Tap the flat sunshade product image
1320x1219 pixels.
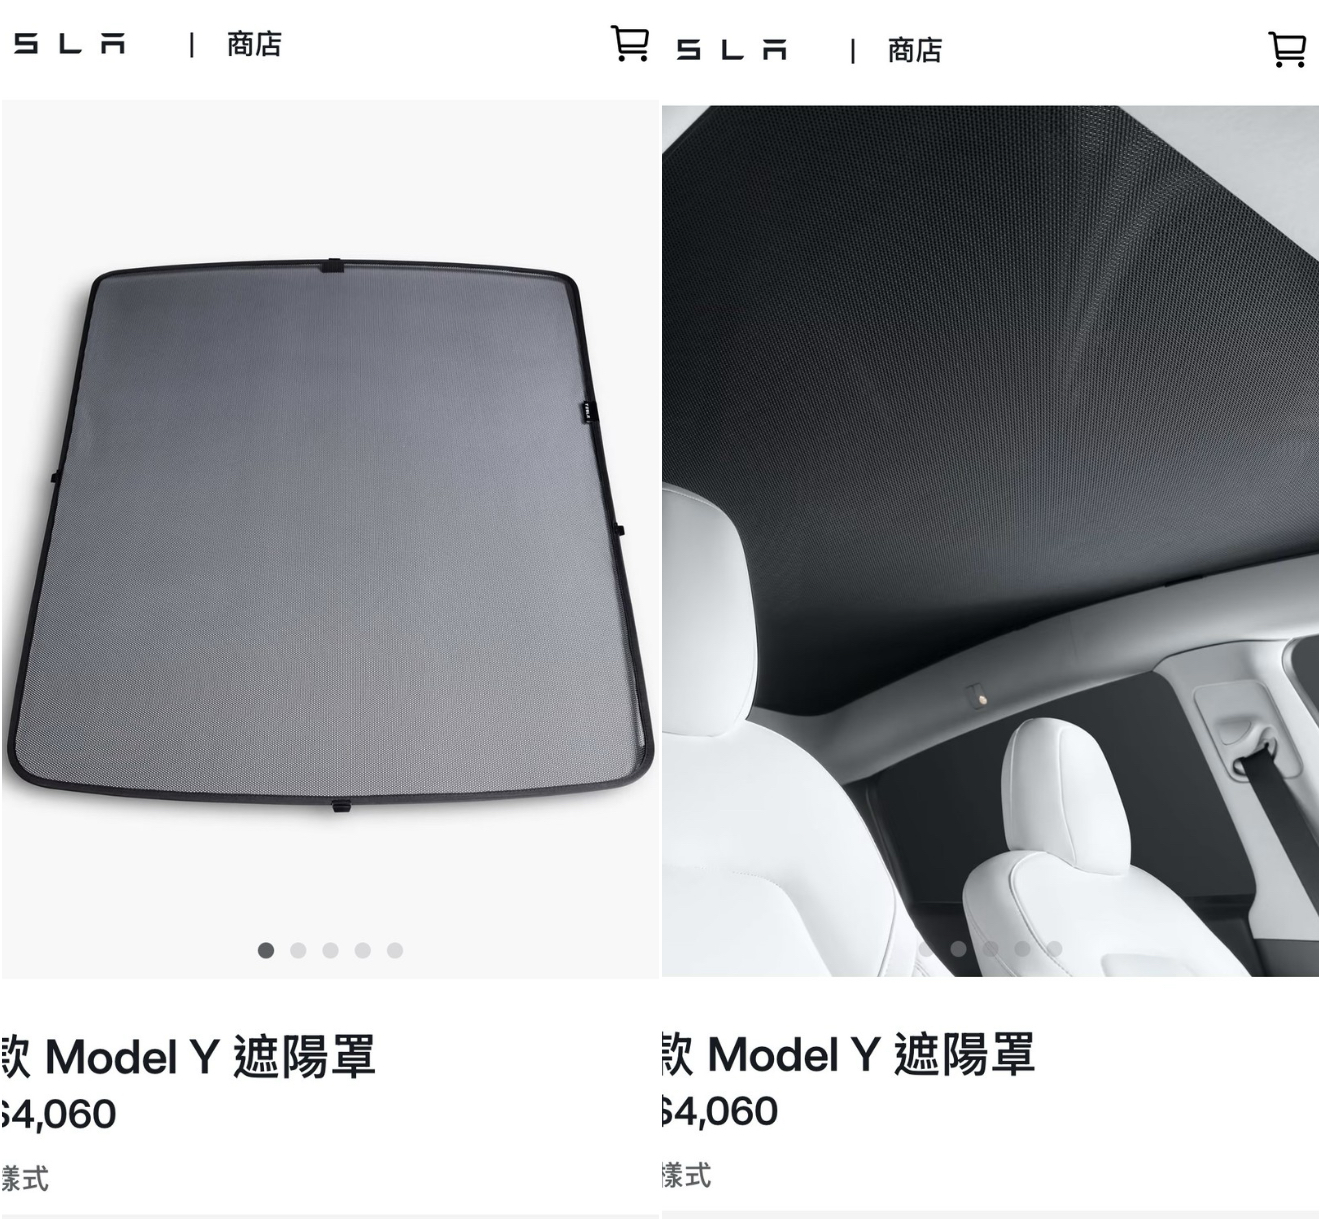(330, 538)
